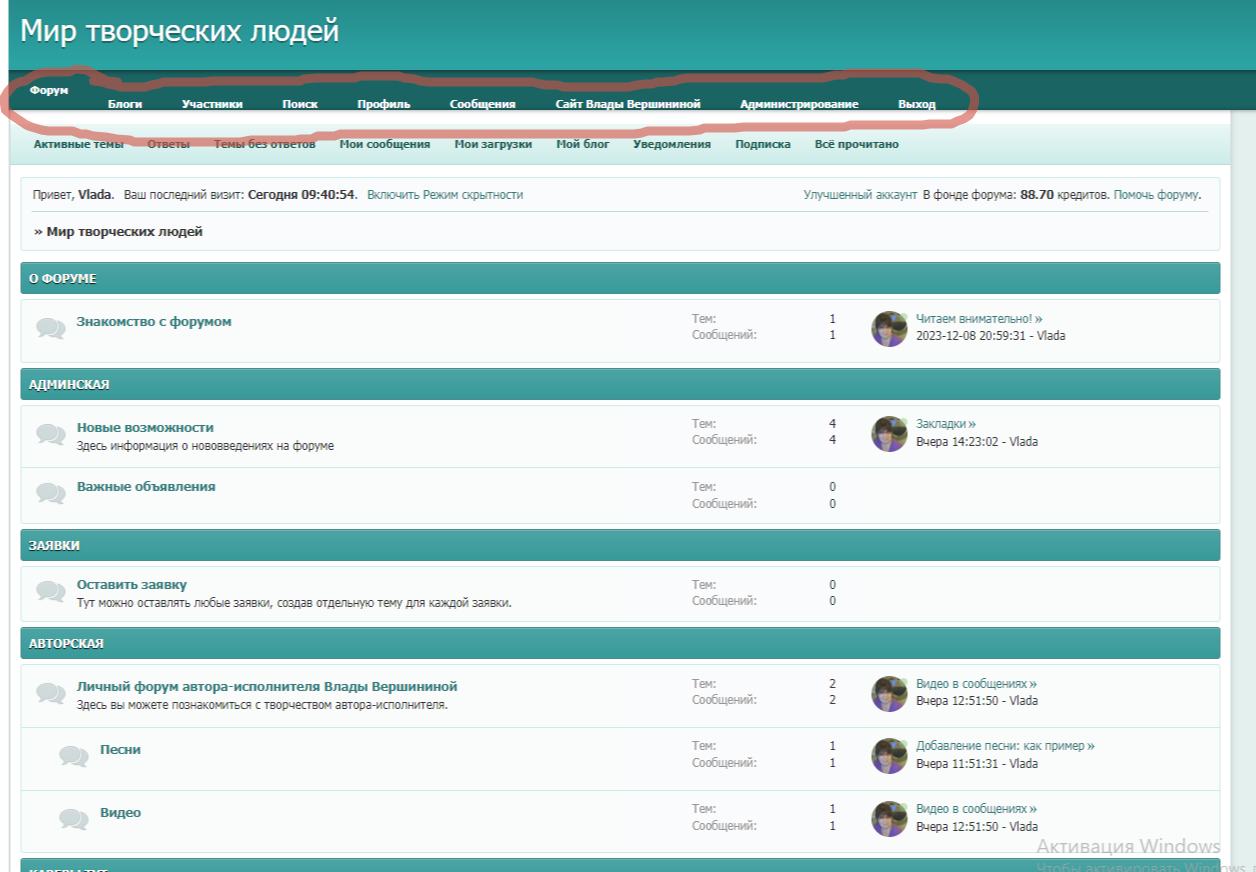Open the Добавление песни: как пример post

point(1004,746)
